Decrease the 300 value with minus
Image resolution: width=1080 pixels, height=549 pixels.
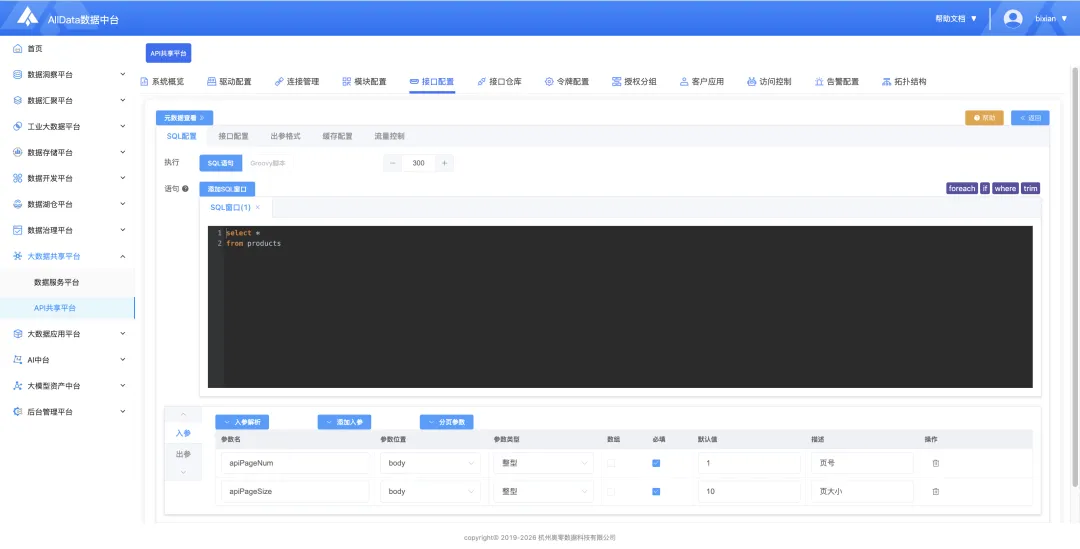point(393,163)
